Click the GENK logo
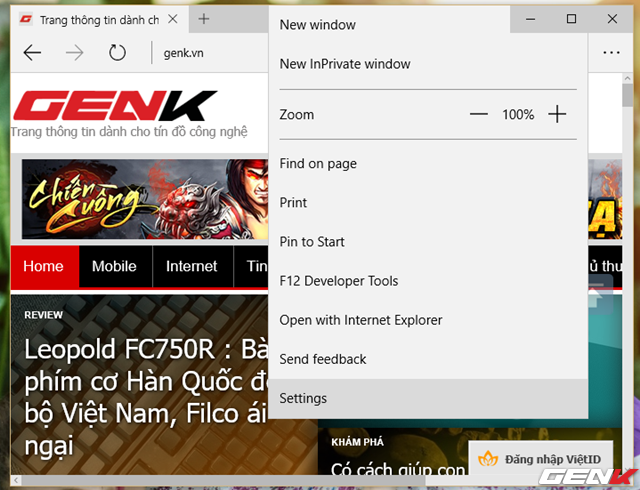This screenshot has height=490, width=640. (x=115, y=105)
